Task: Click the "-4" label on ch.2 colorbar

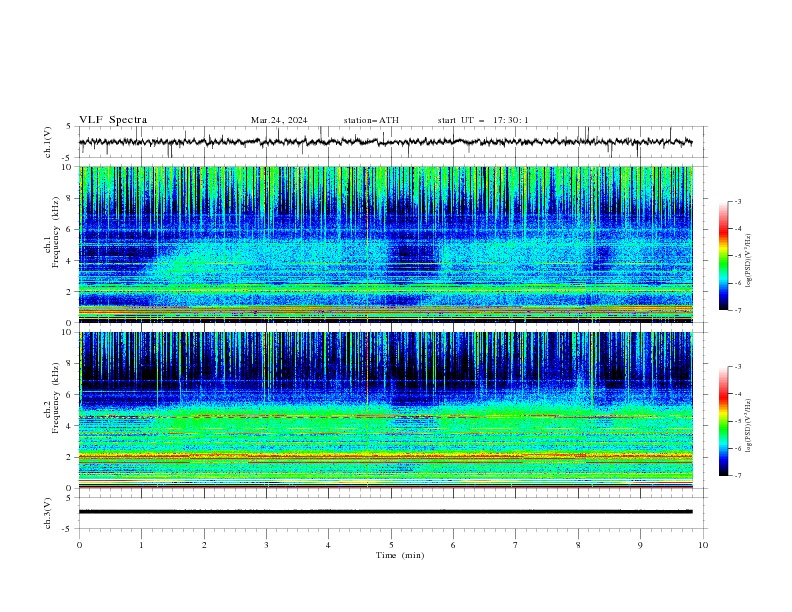Action: point(738,394)
